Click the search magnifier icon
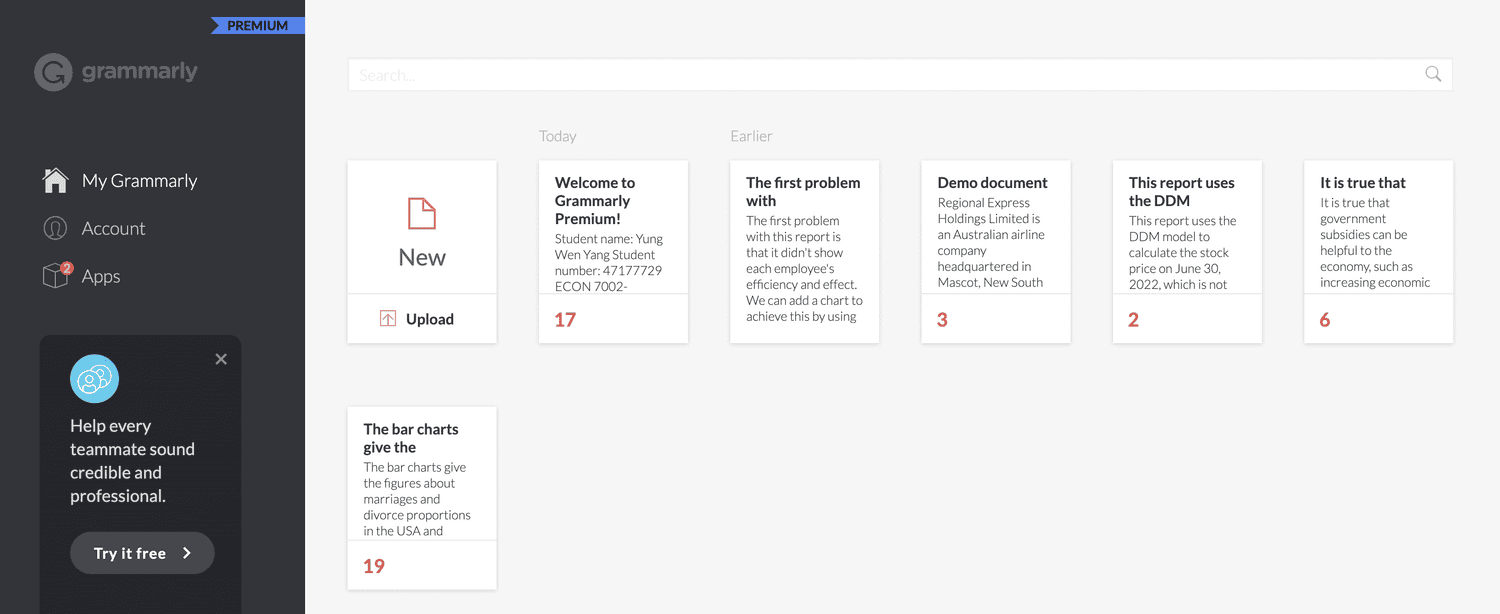1500x614 pixels. pyautogui.click(x=1433, y=74)
